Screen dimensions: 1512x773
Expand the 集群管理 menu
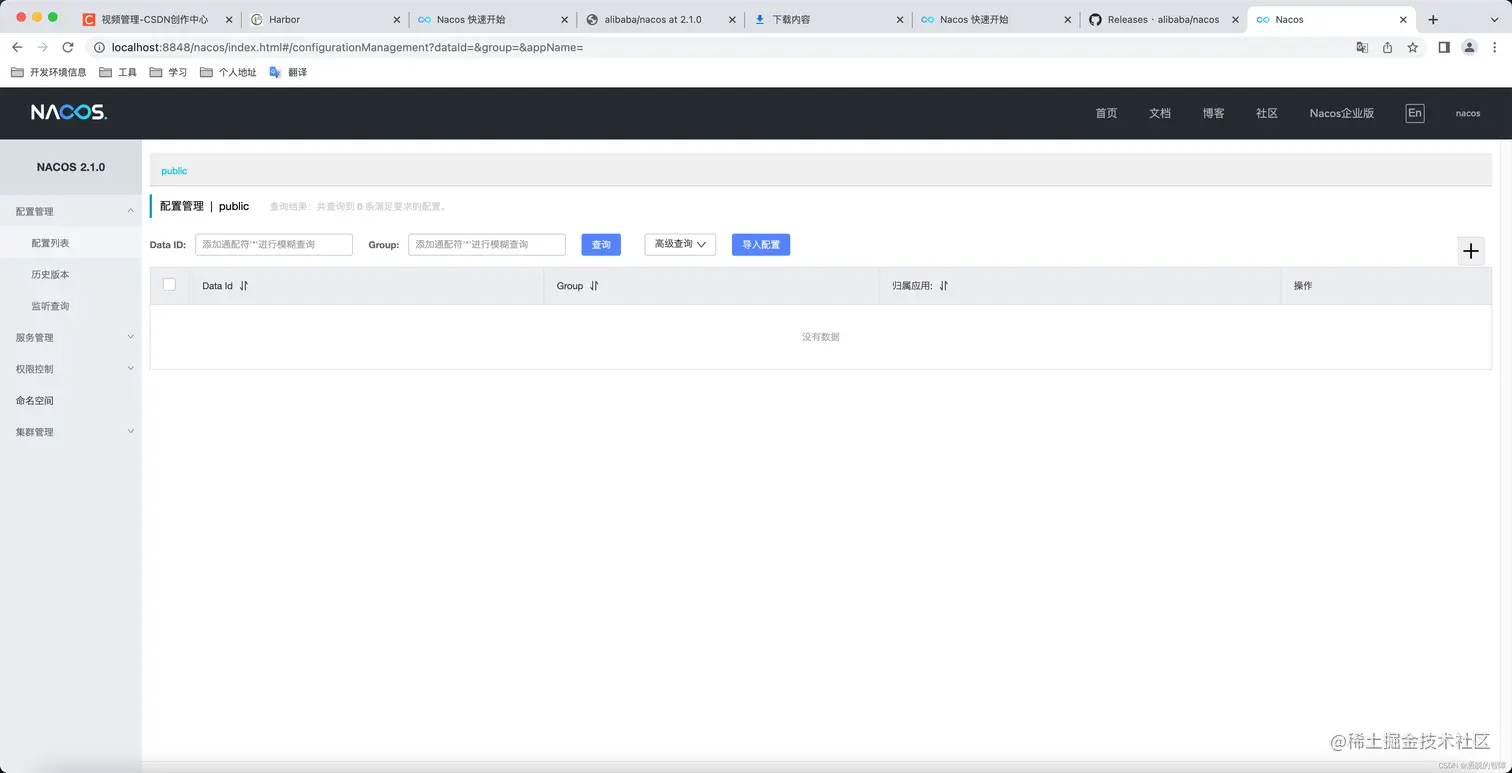[70, 432]
